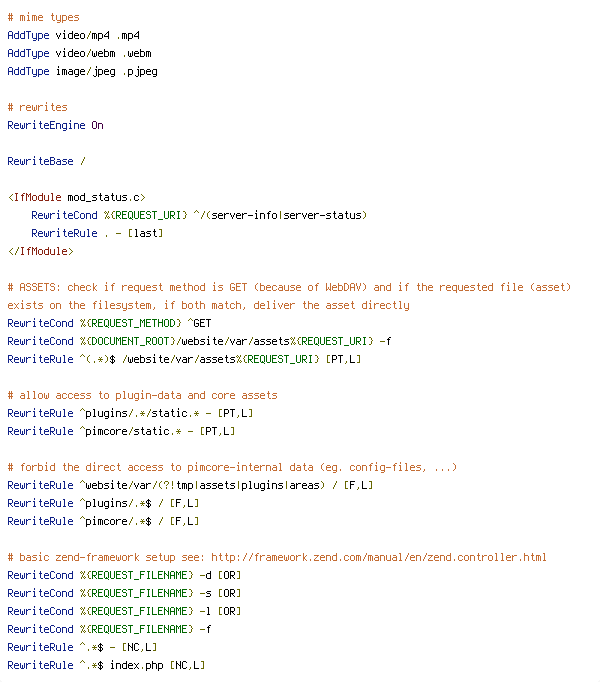Click the 'AddType image/jpeg .pjpeg' line
600x682 pixels.
82,71
